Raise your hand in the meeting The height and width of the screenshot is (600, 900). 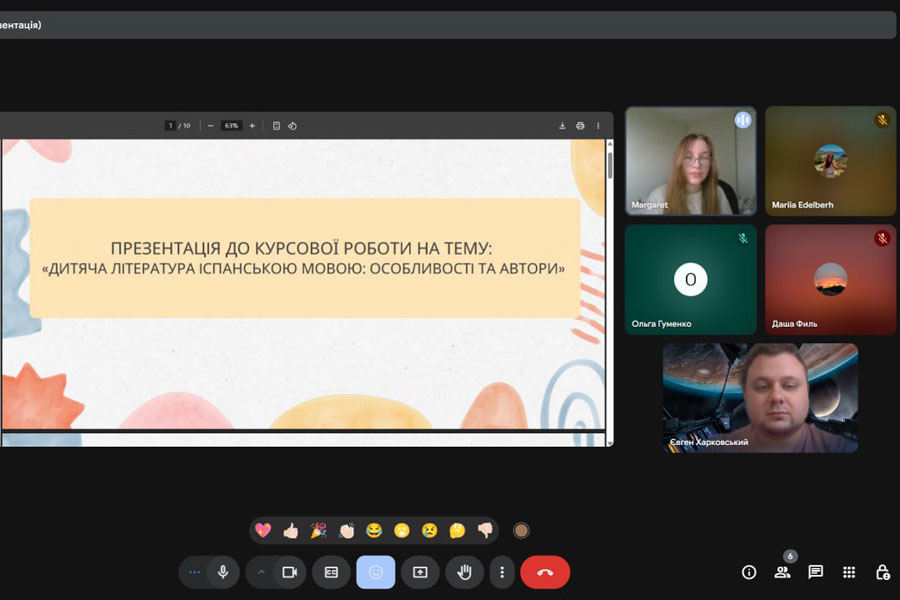click(x=464, y=572)
